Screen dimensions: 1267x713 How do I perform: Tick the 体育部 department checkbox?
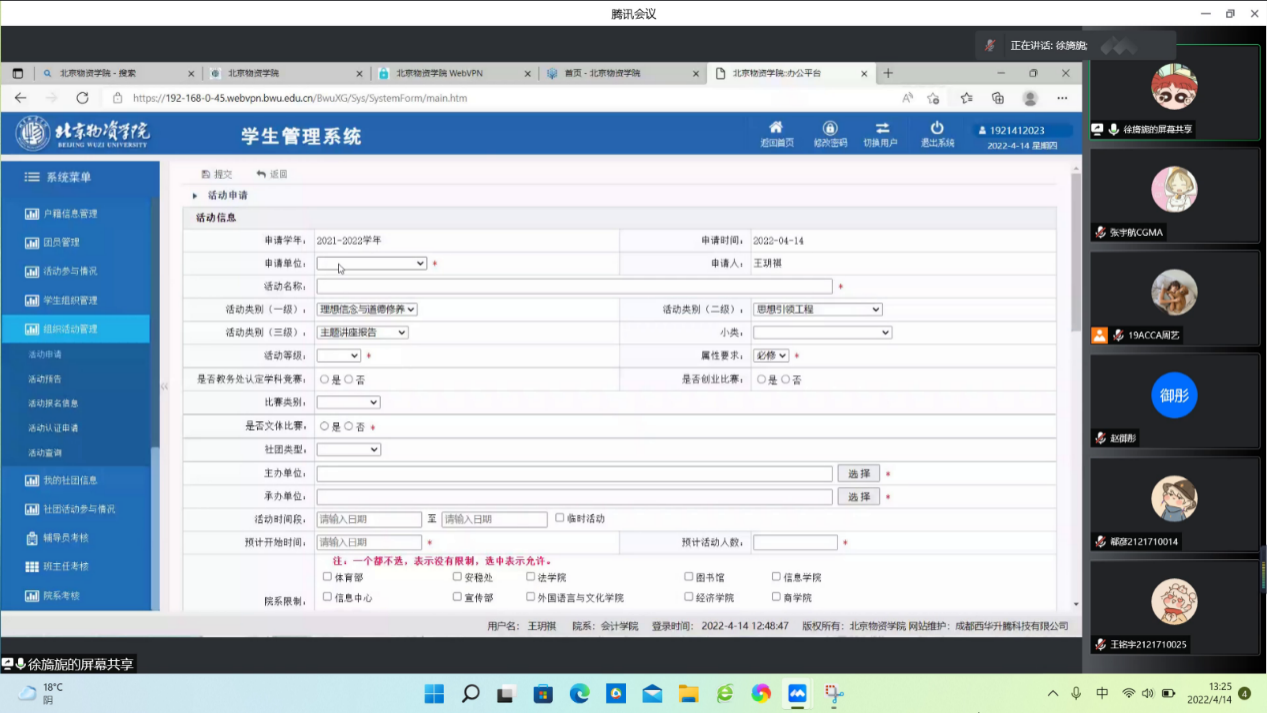[327, 577]
